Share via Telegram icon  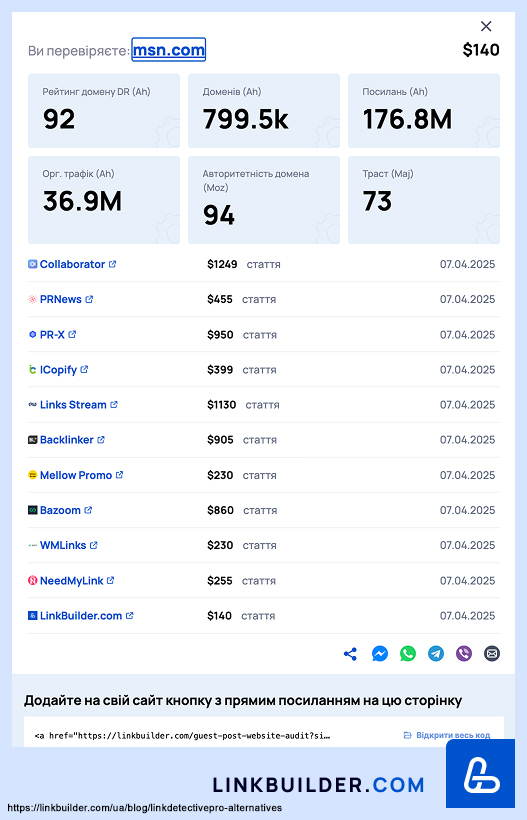(x=436, y=654)
